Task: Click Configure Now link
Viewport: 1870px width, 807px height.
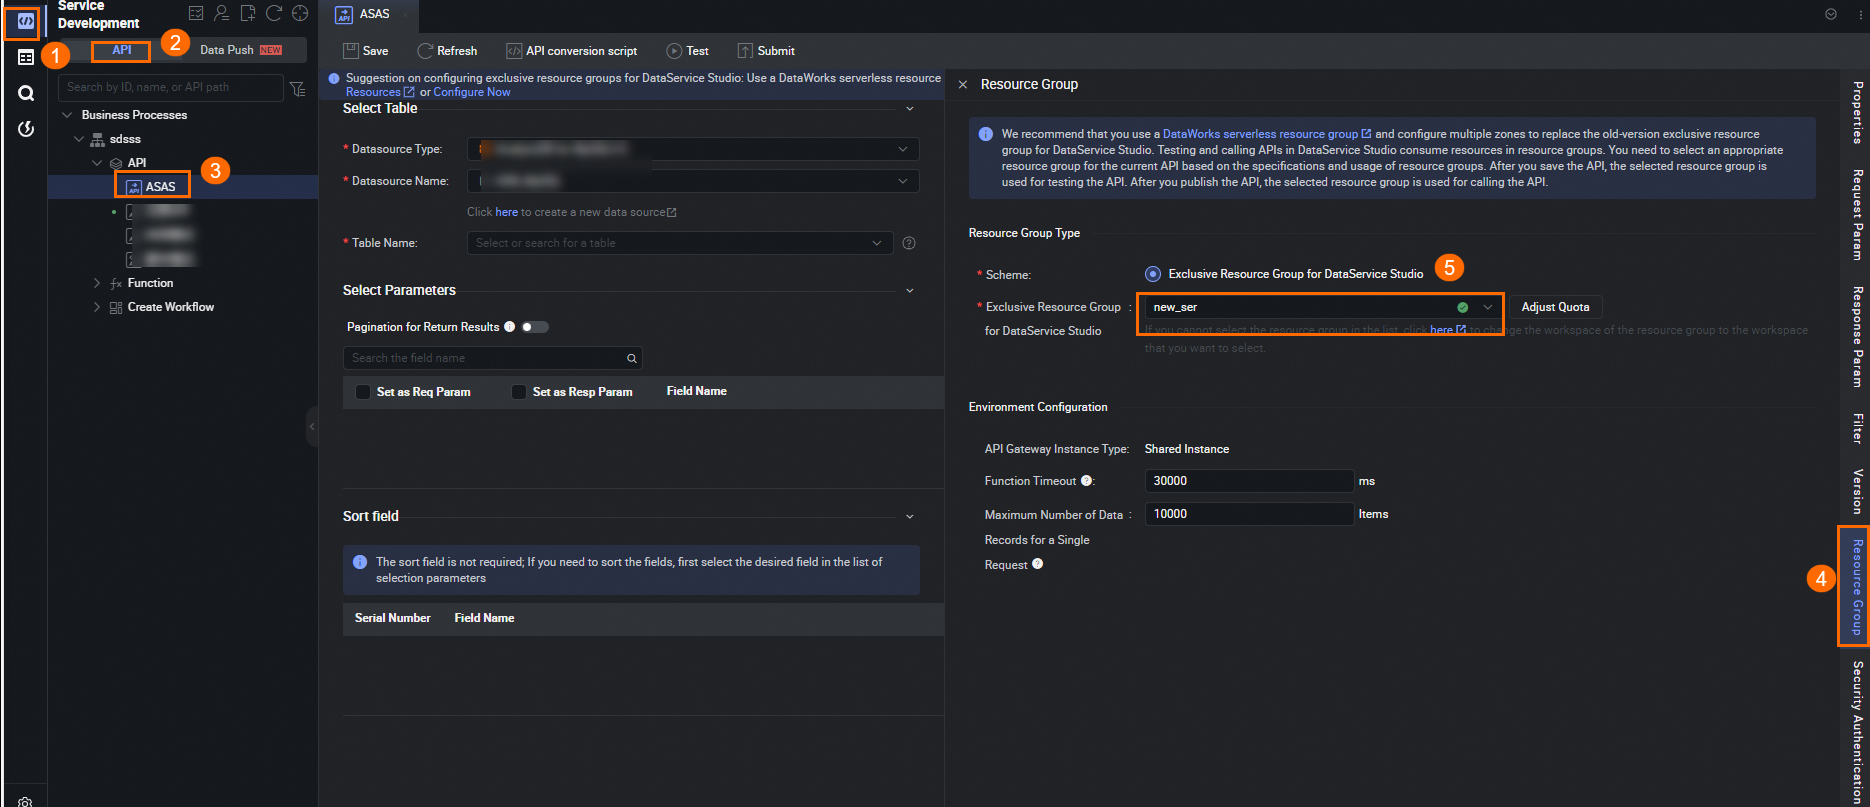Action: tap(472, 92)
